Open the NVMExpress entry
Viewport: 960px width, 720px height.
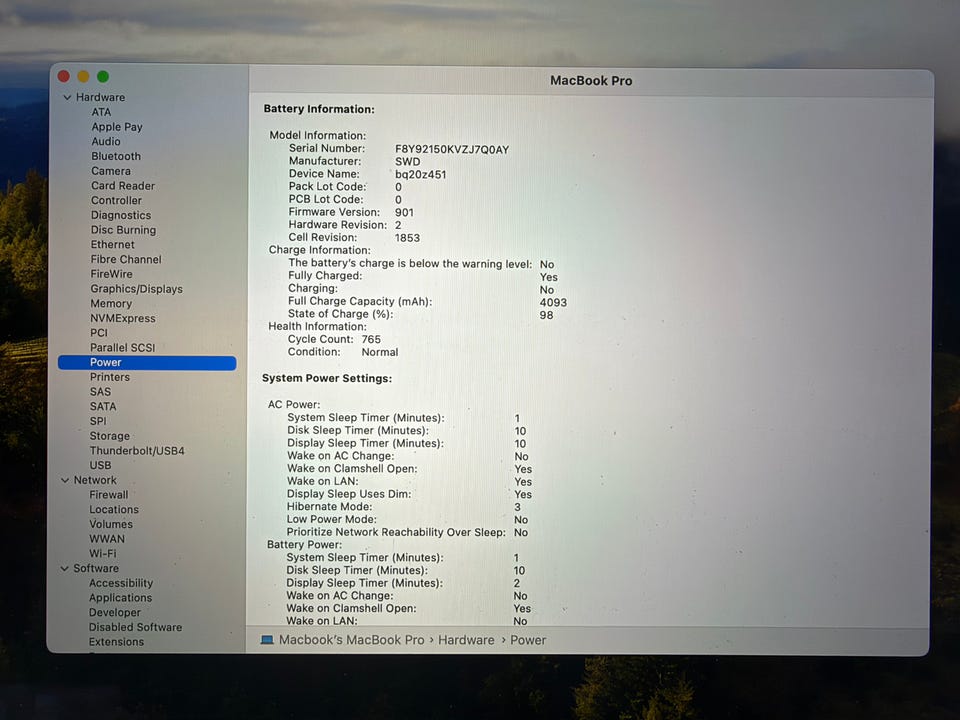(x=123, y=318)
